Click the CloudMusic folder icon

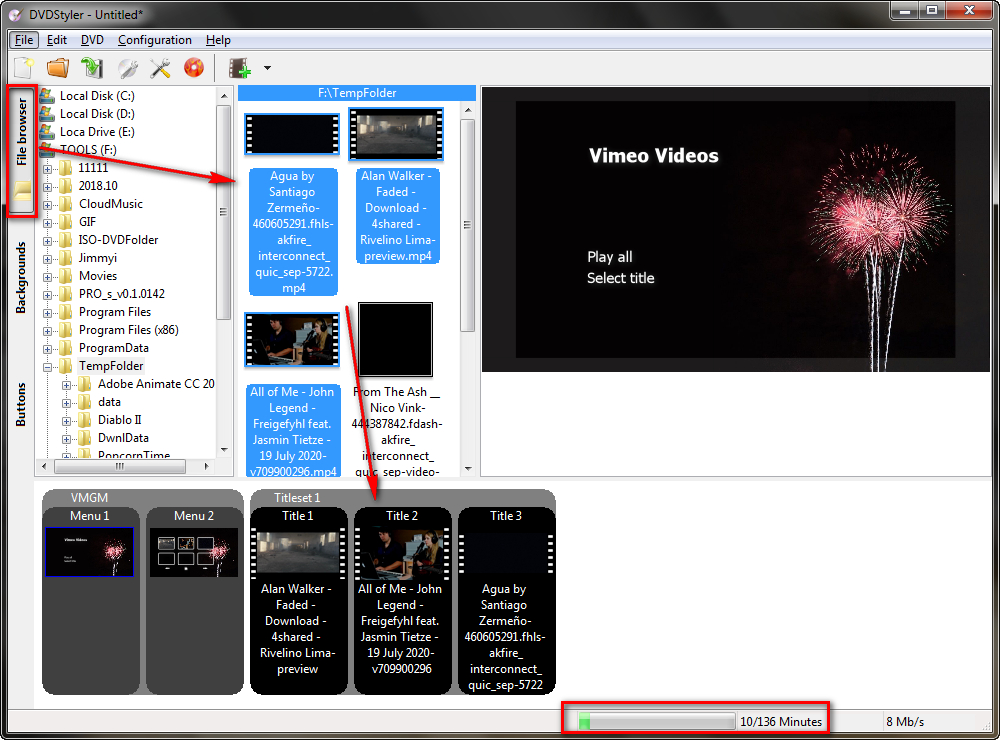coord(66,204)
